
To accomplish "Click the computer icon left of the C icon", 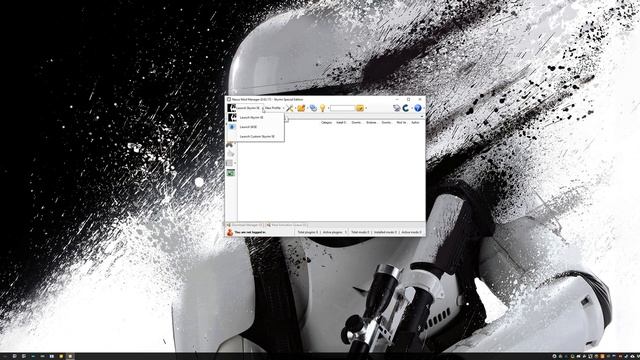I will click(x=397, y=108).
